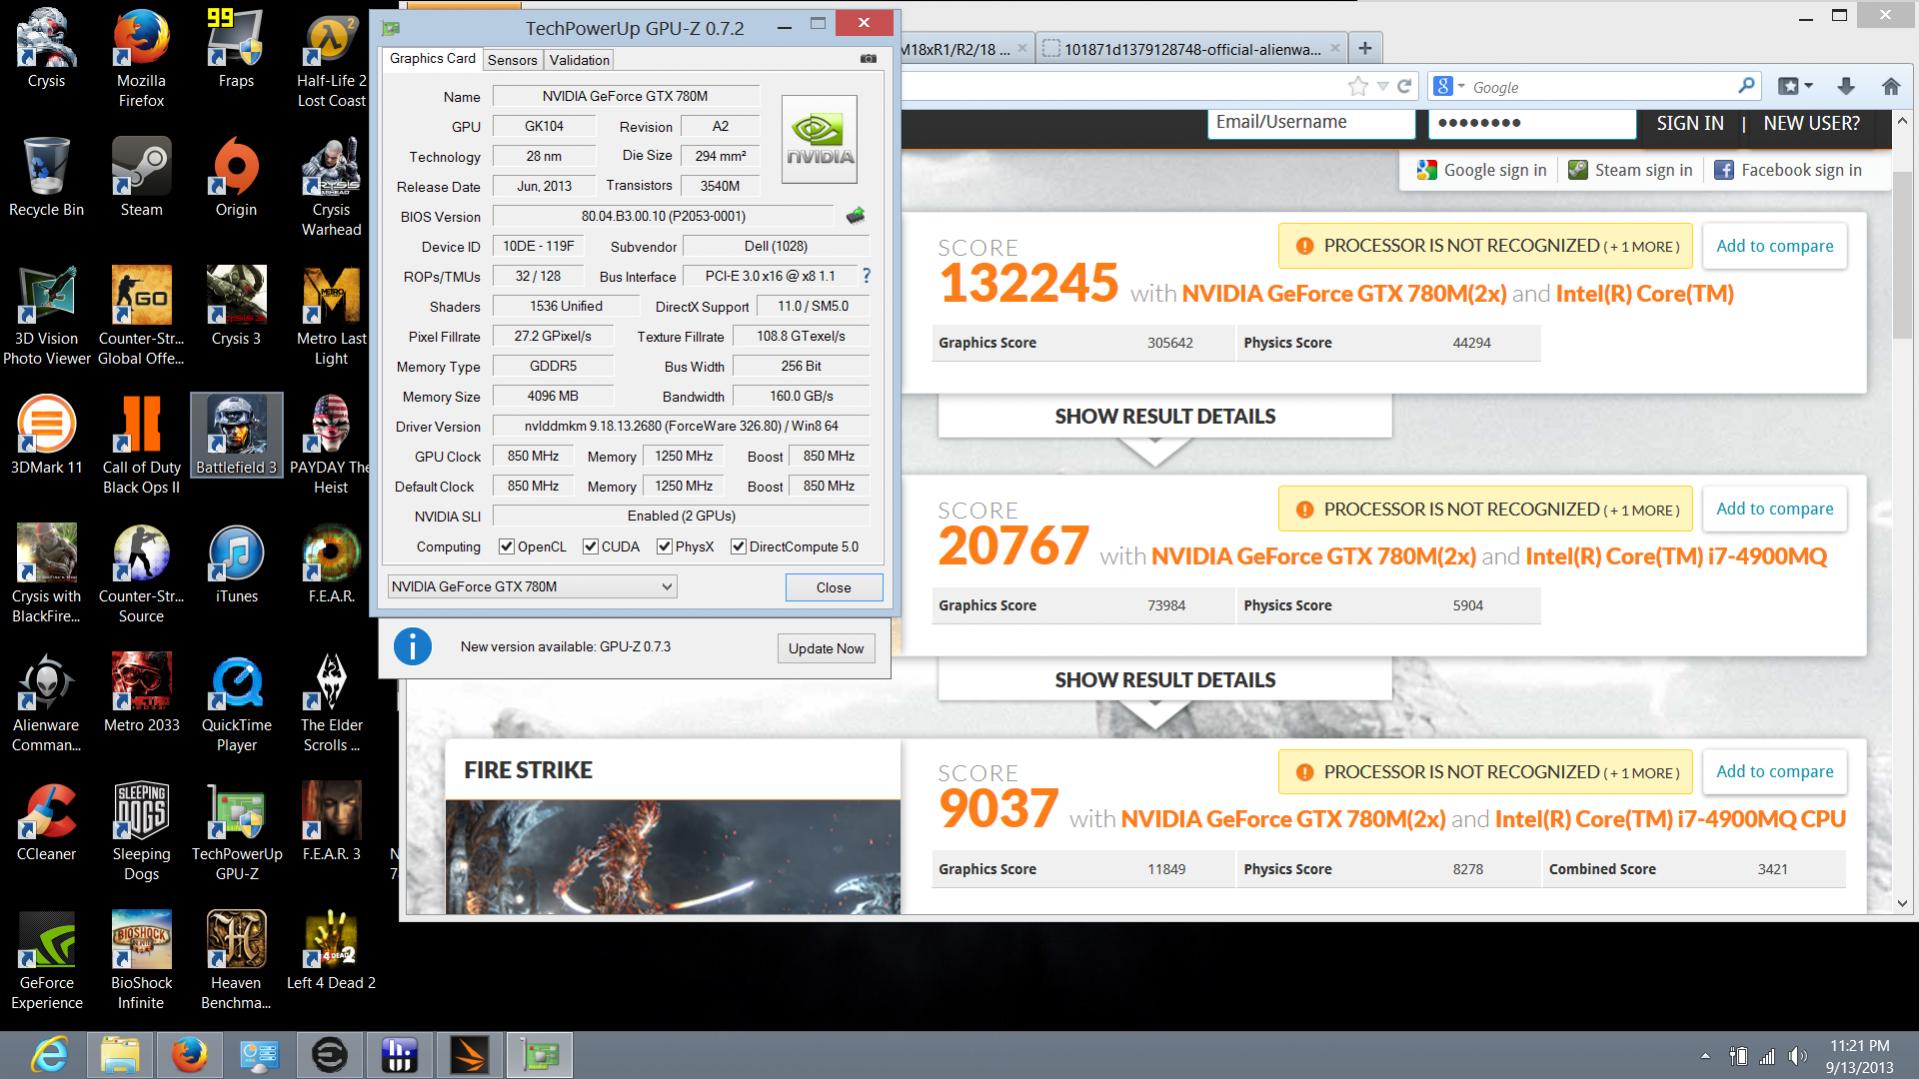Click the Bus Interface question mark
Screen dimensions: 1919x1079
866,276
